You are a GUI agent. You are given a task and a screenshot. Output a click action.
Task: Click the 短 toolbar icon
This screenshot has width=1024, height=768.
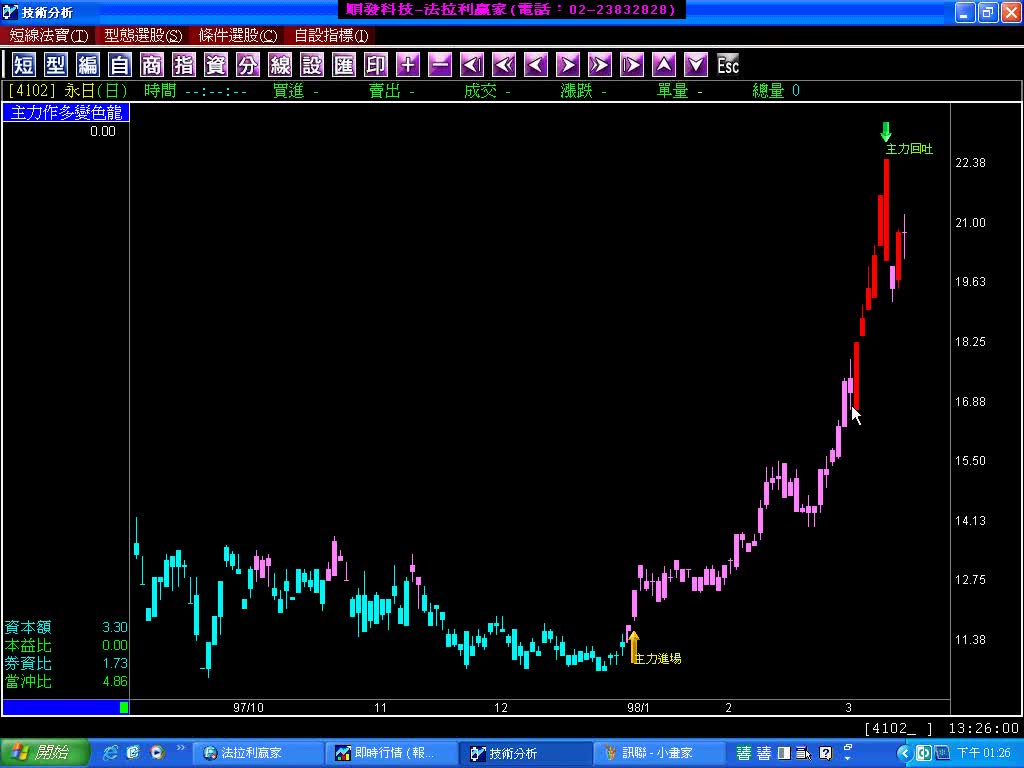pos(24,65)
